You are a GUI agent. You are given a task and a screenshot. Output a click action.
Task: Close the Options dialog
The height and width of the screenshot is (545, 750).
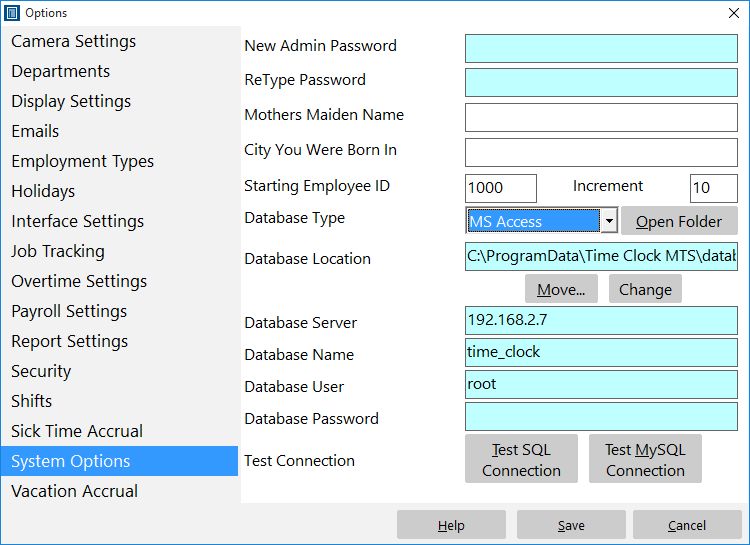734,13
